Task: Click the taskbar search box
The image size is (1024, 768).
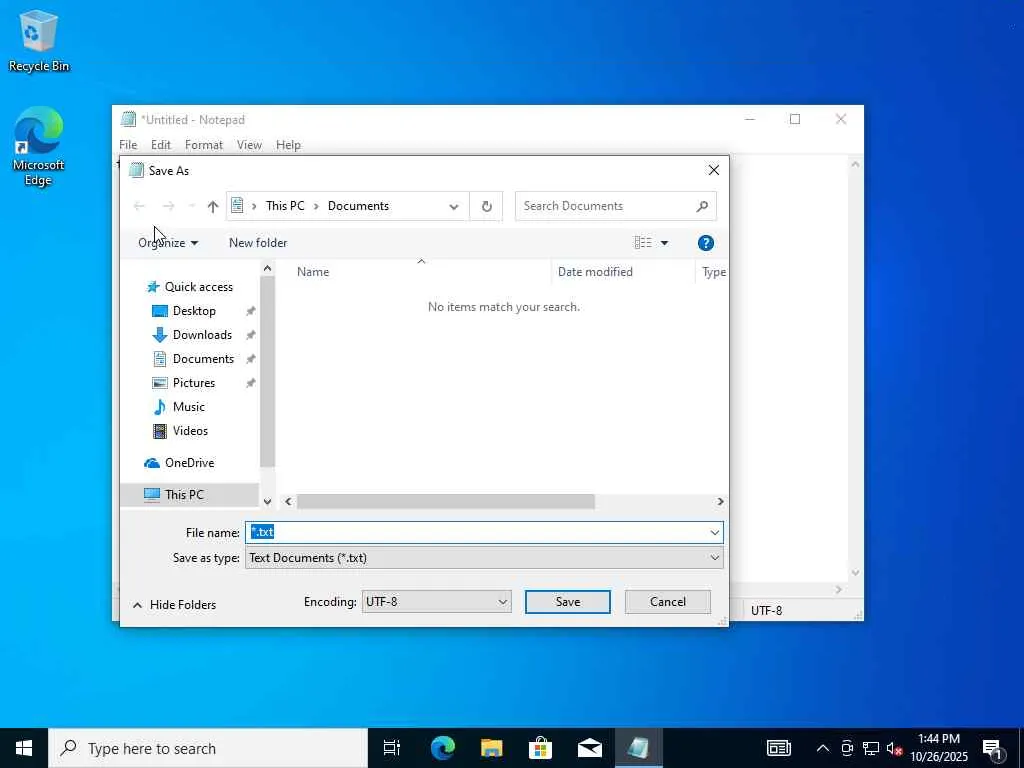Action: point(208,748)
